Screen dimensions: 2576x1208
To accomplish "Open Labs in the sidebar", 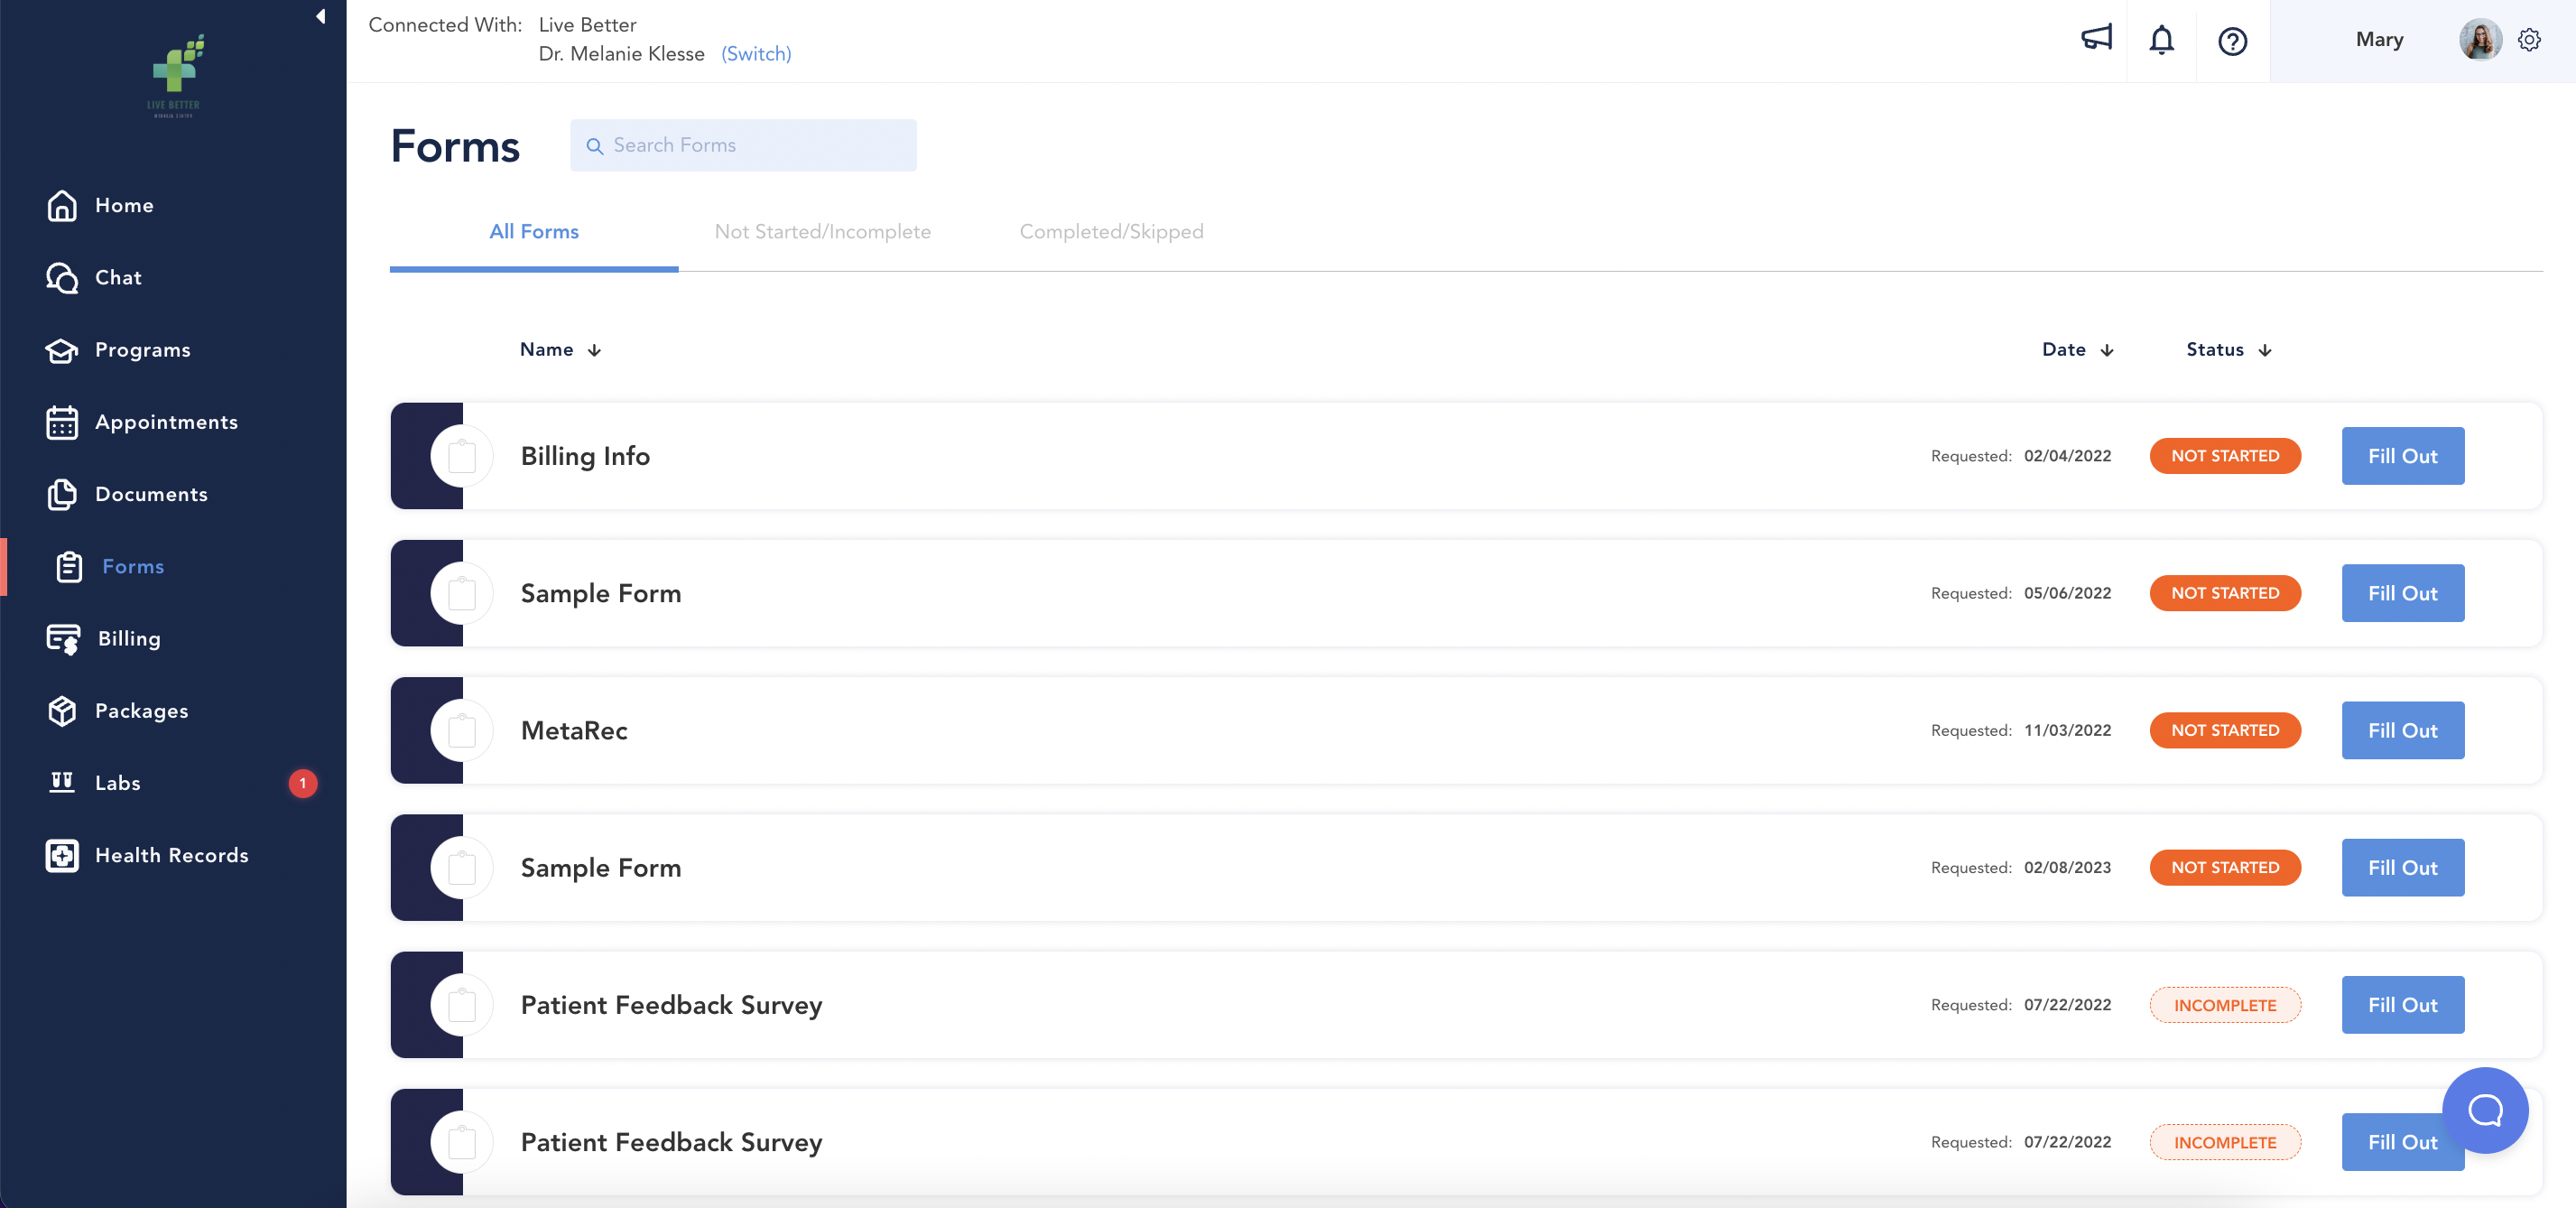I will pyautogui.click(x=117, y=783).
